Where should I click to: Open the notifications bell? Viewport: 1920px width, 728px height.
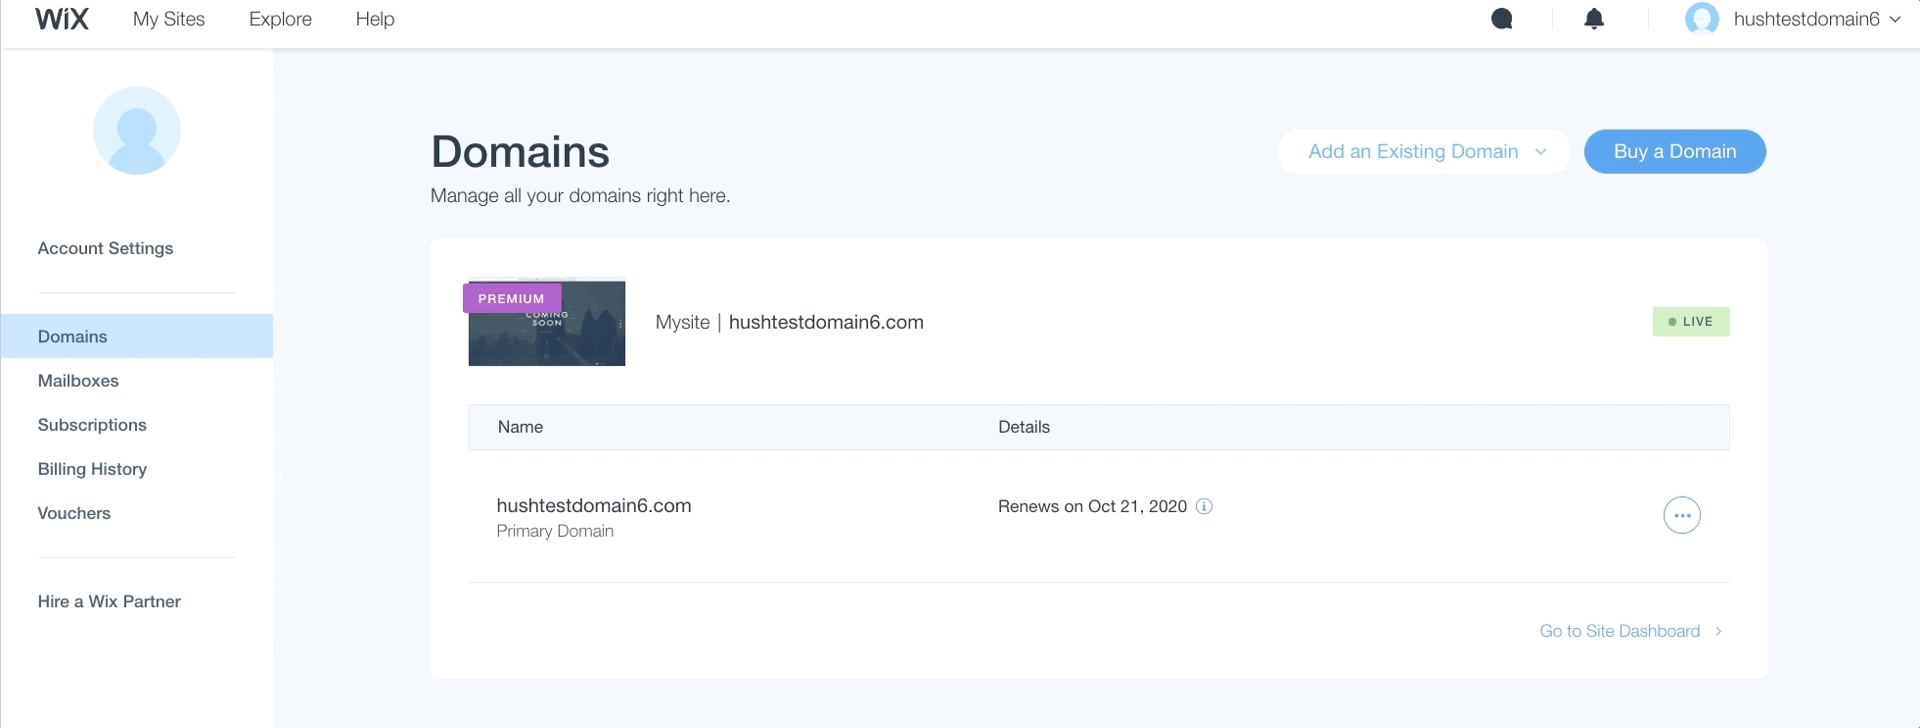pyautogui.click(x=1594, y=19)
